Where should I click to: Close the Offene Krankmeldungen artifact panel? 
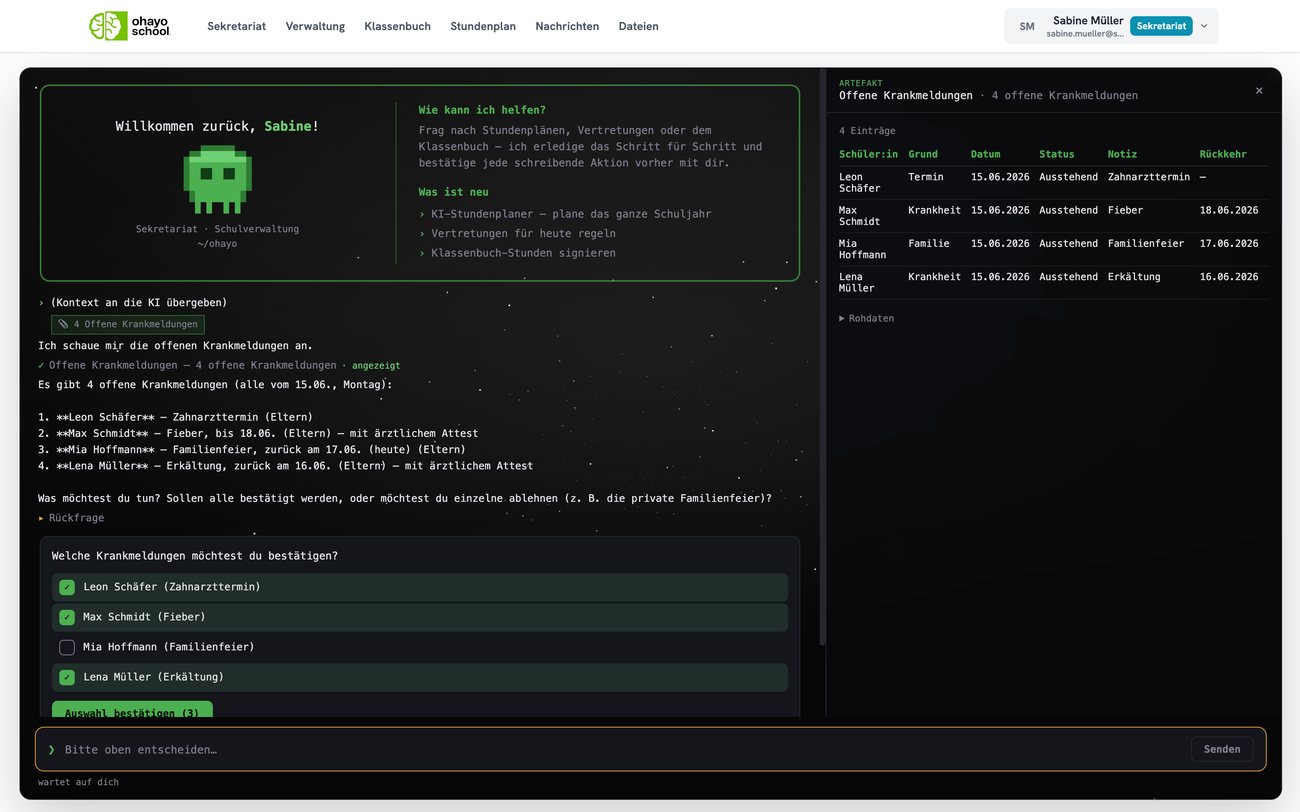(1259, 90)
